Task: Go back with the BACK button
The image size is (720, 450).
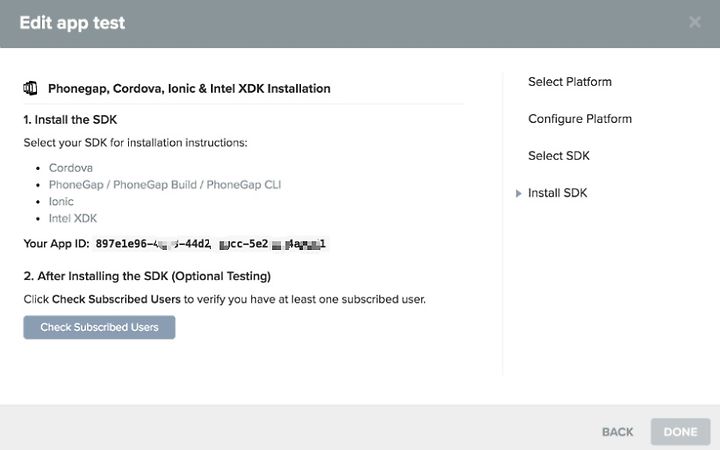Action: (x=618, y=432)
